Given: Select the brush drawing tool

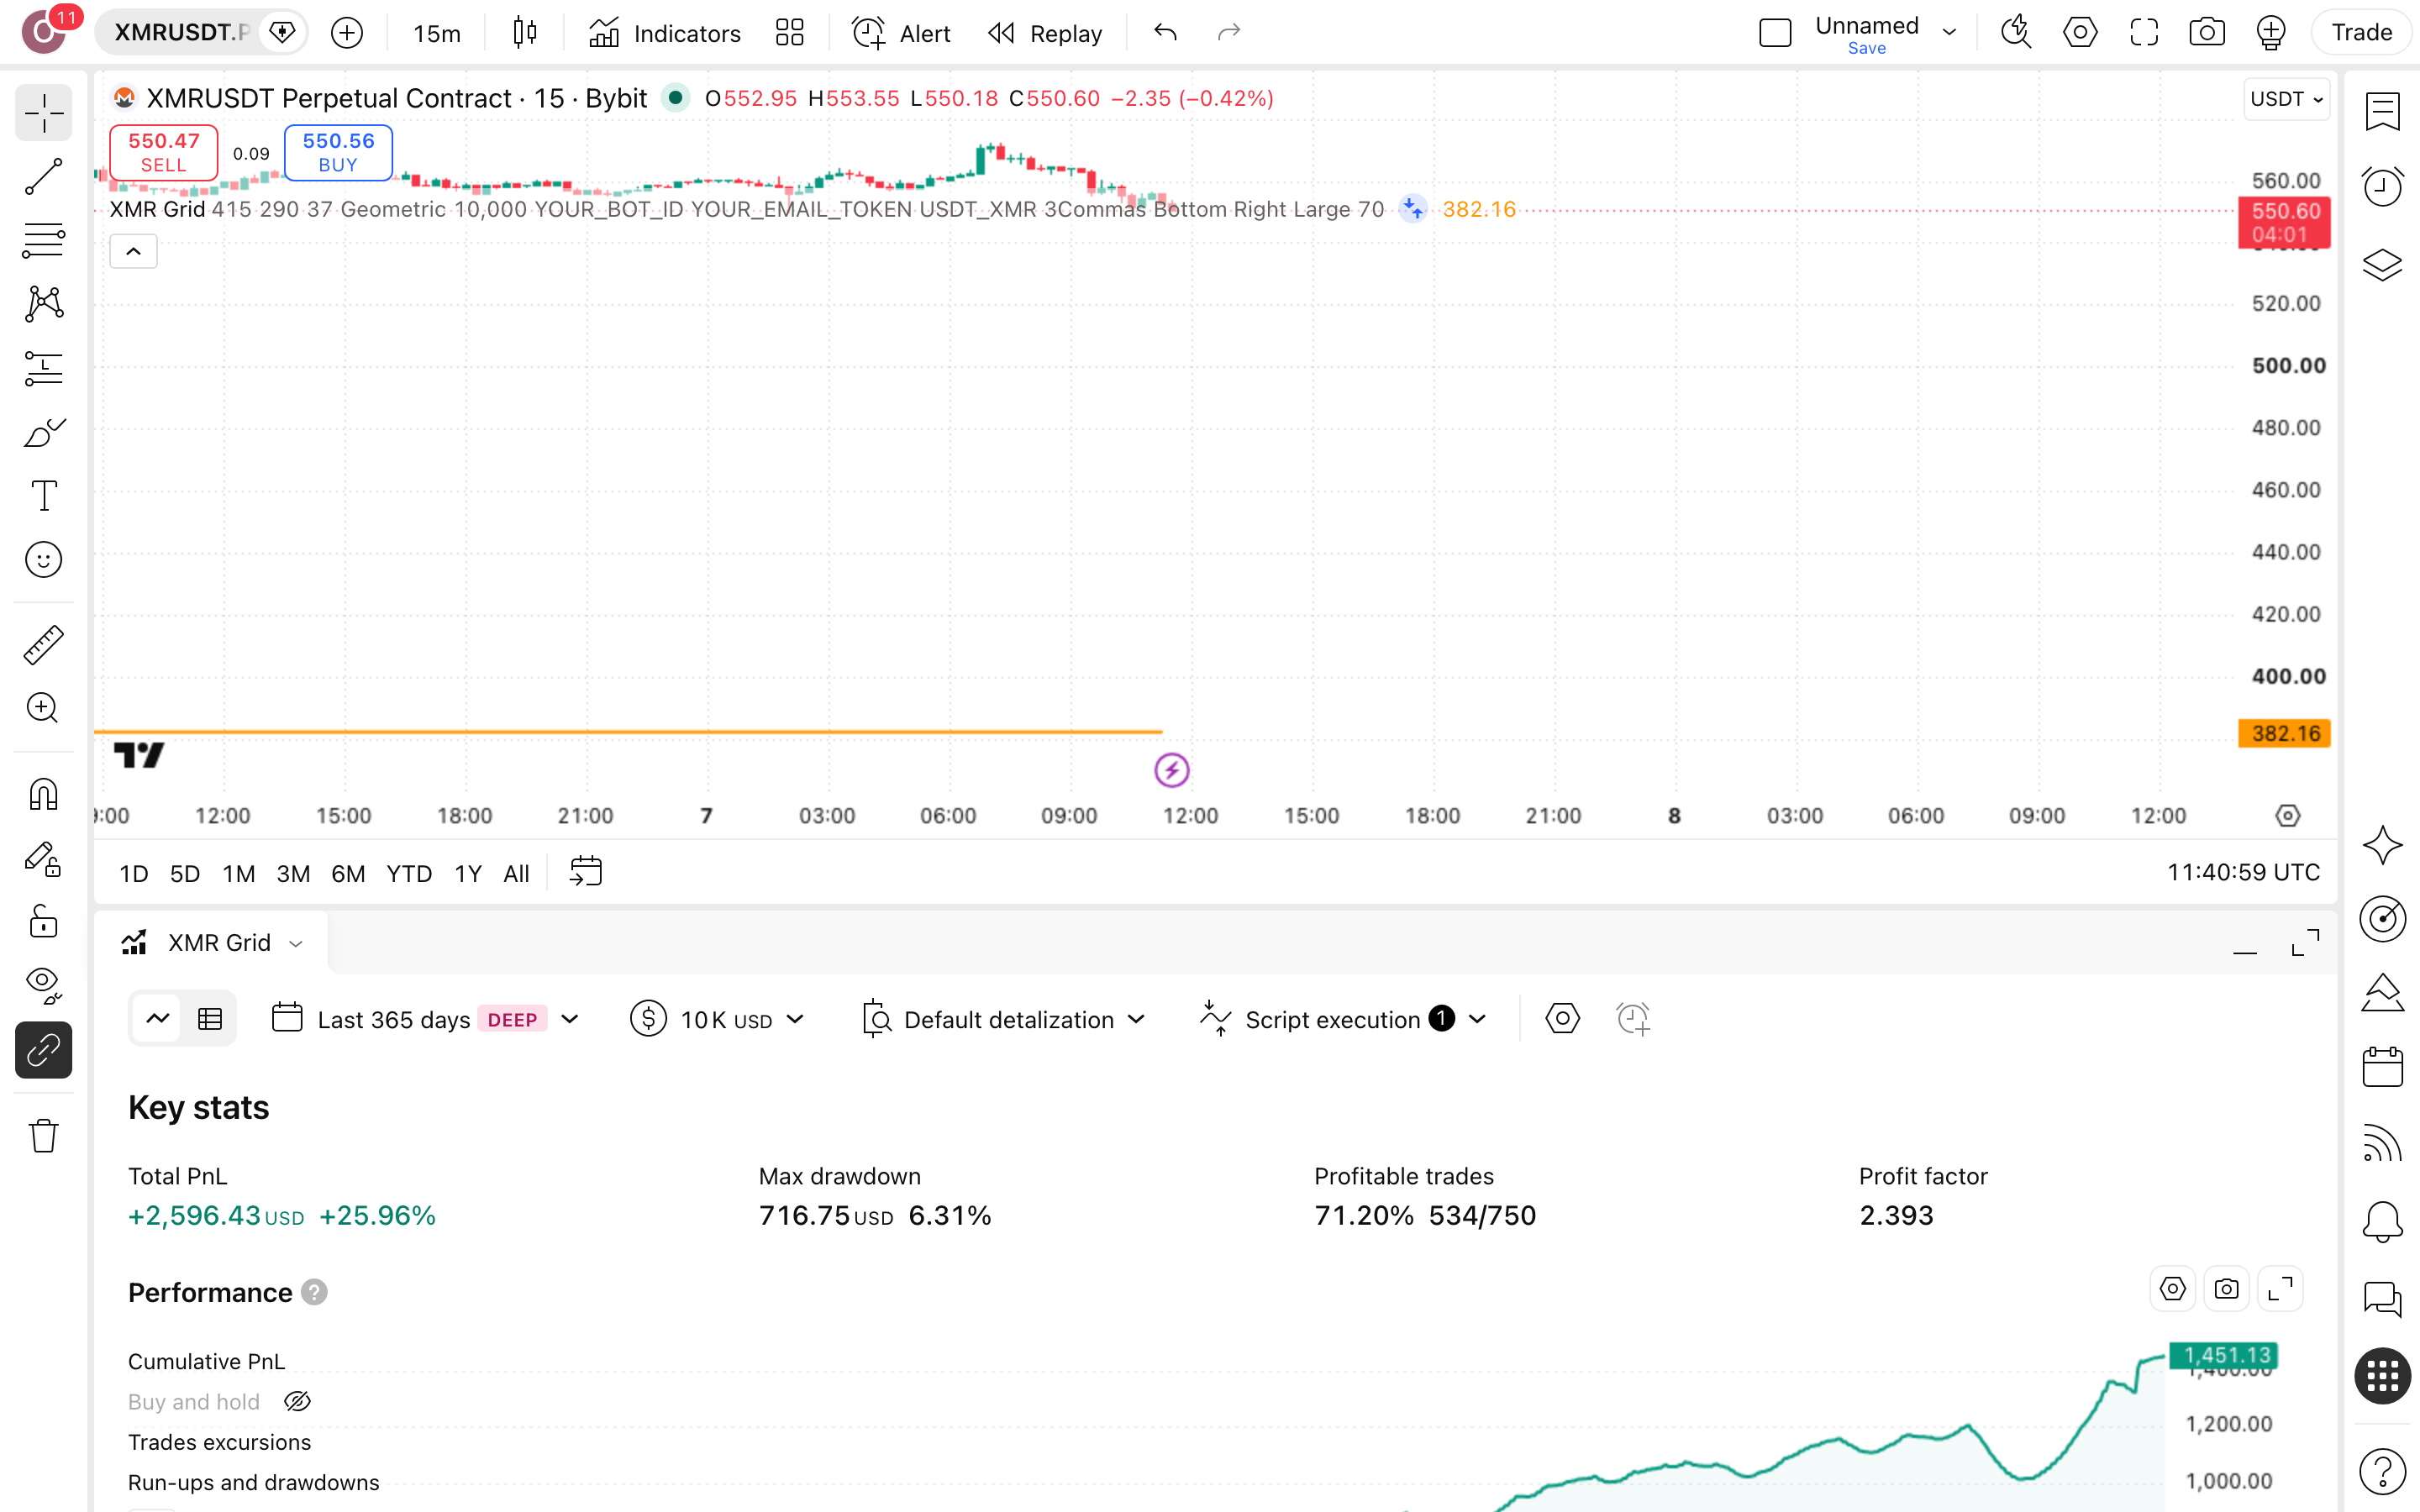Looking at the screenshot, I should point(43,432).
